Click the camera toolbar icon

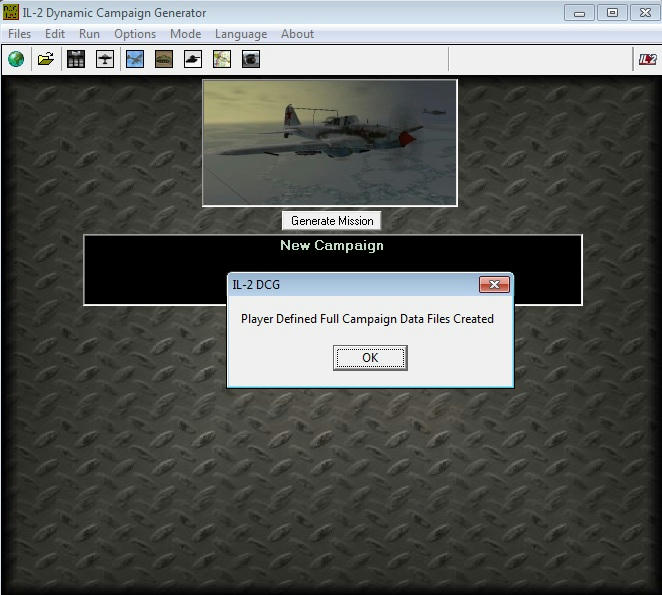pos(251,59)
